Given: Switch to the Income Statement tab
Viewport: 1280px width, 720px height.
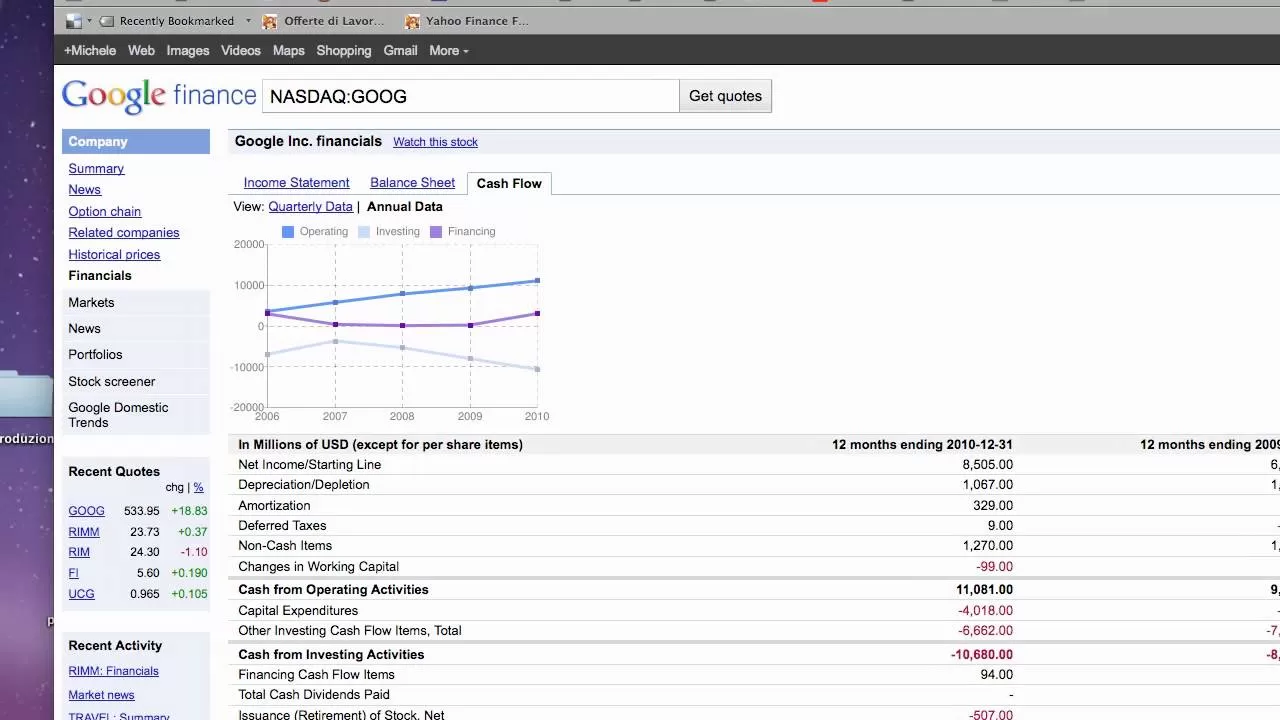Looking at the screenshot, I should click(x=296, y=182).
